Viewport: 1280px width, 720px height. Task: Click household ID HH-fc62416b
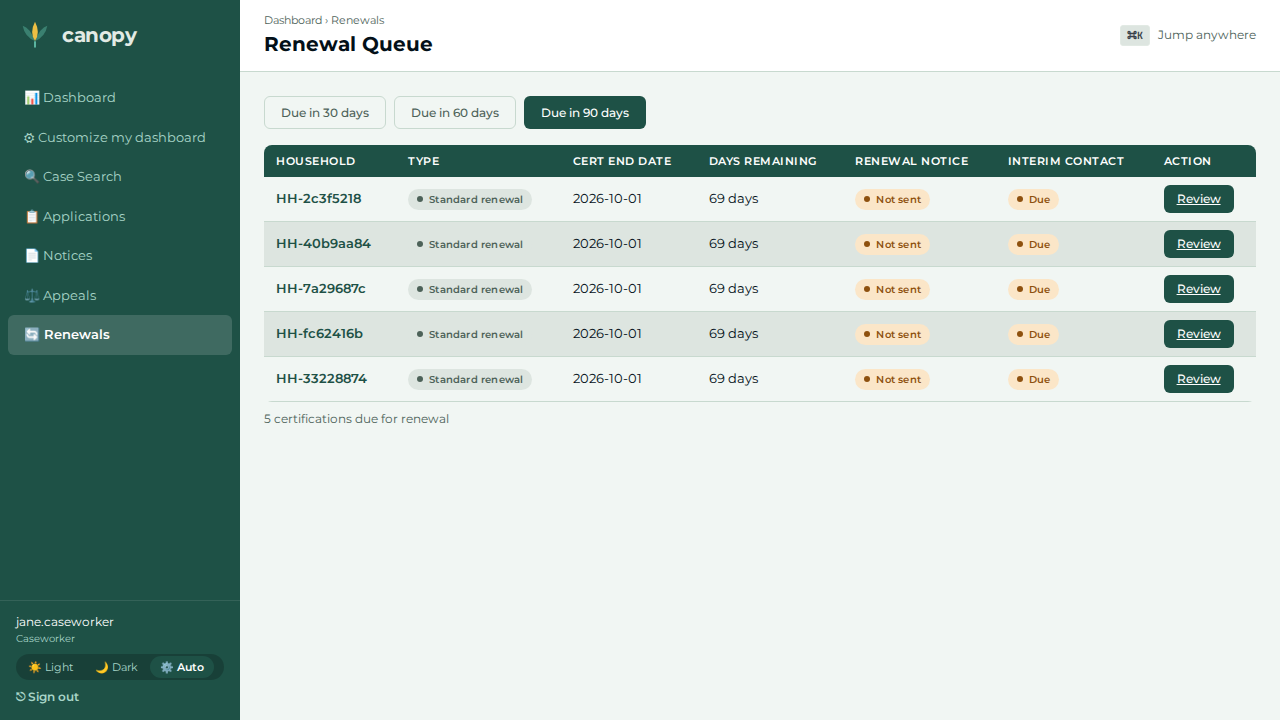pyautogui.click(x=320, y=334)
